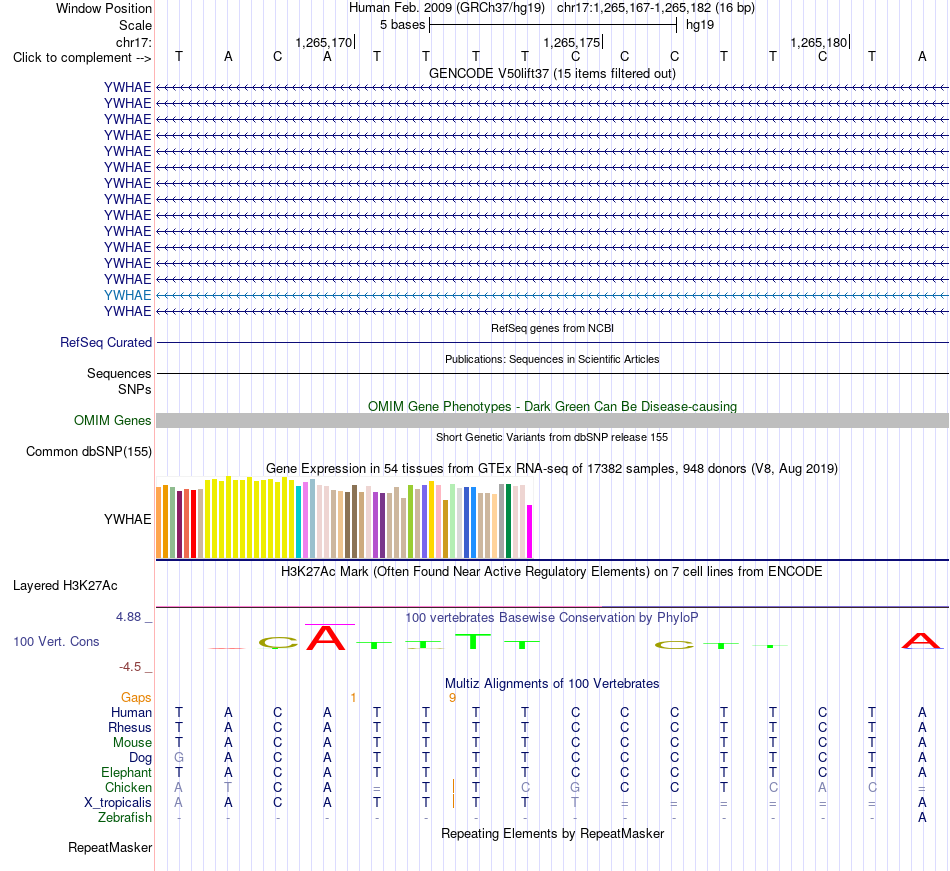Click the G base in the Chicken row
950x871 pixels.
575,787
